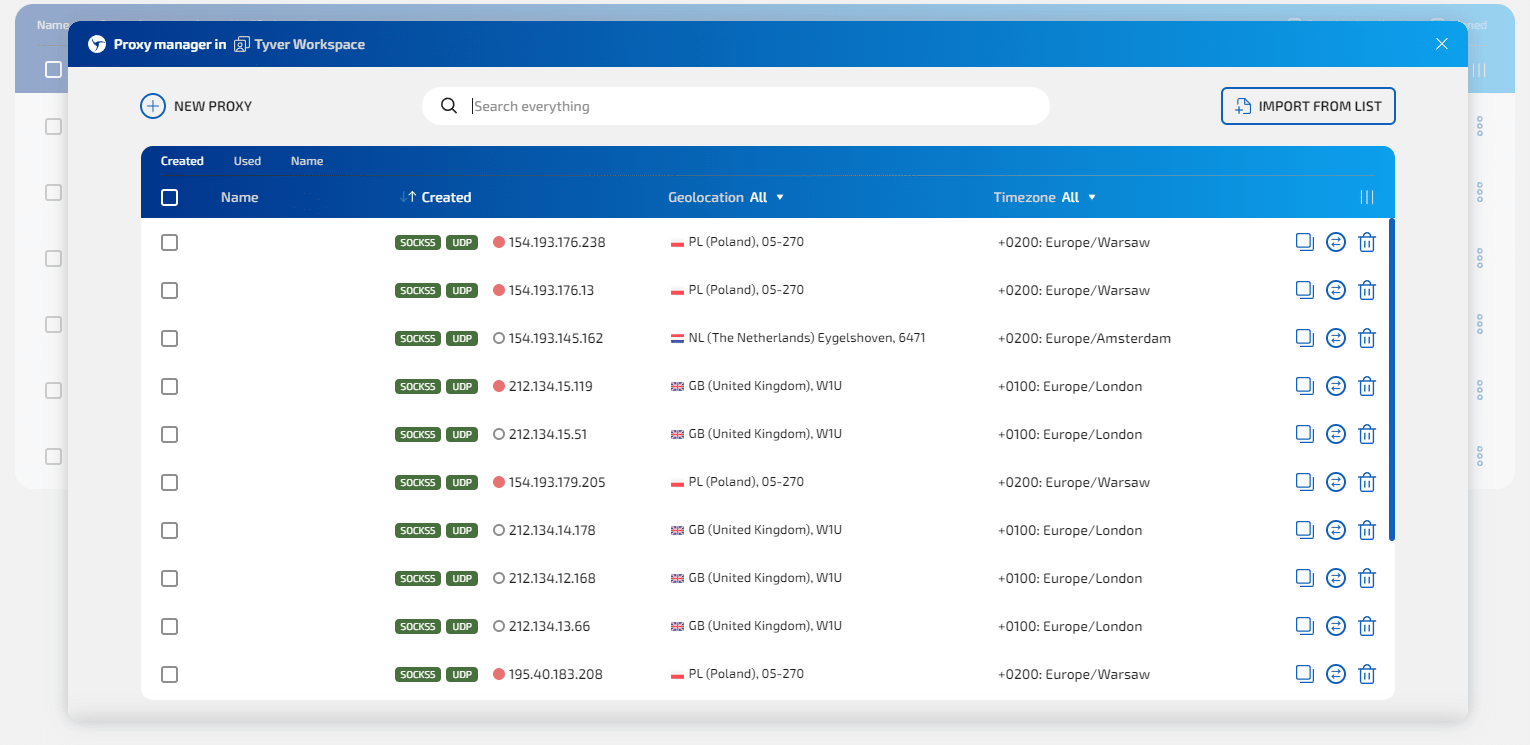The height and width of the screenshot is (745, 1530).
Task: Switch to the Created sort tab
Action: click(x=182, y=161)
